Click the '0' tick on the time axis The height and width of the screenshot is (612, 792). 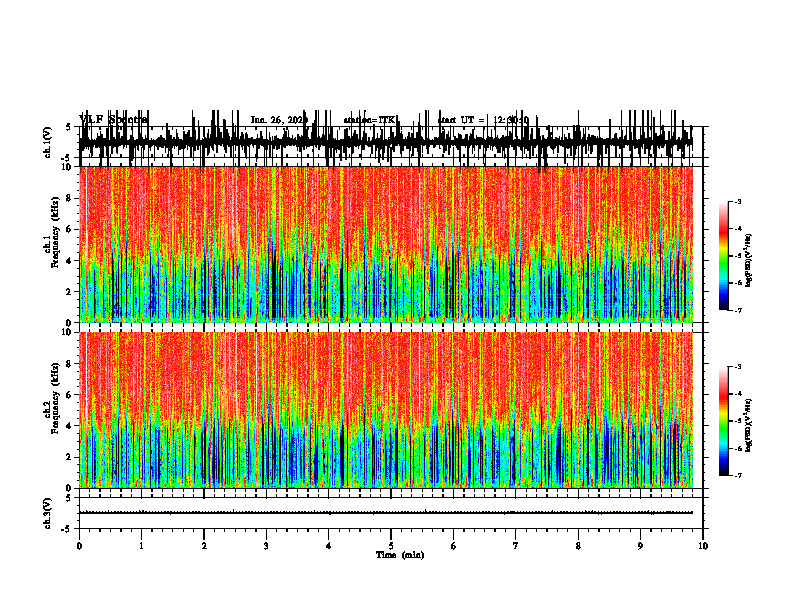pyautogui.click(x=79, y=546)
